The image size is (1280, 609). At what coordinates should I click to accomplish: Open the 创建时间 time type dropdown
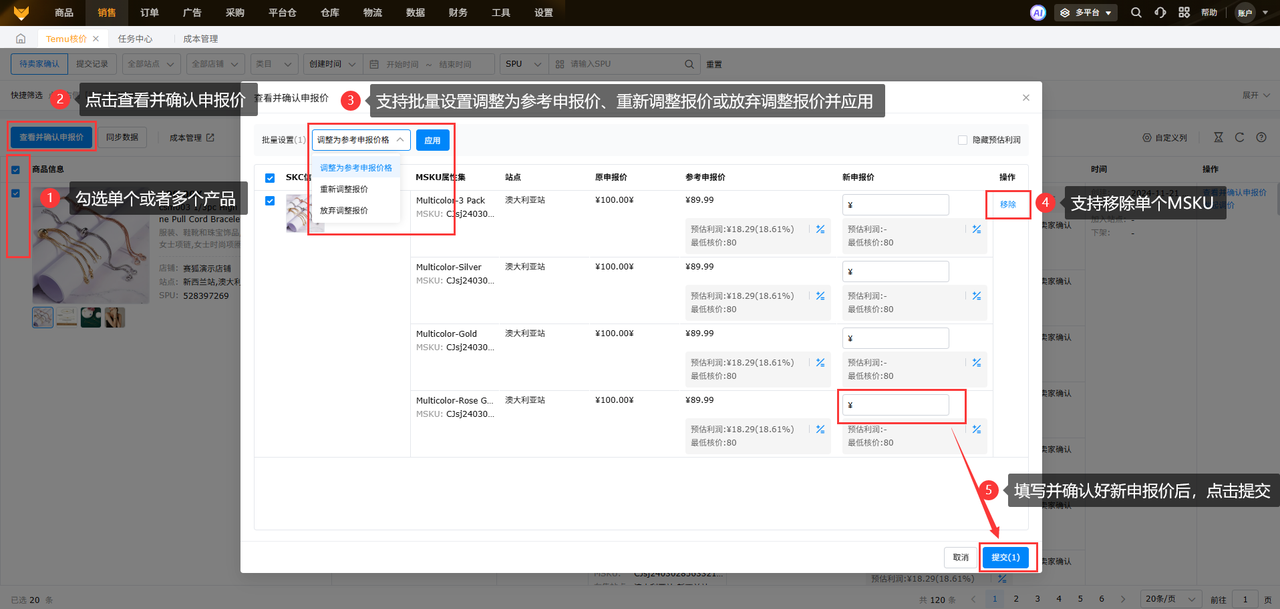pos(332,64)
